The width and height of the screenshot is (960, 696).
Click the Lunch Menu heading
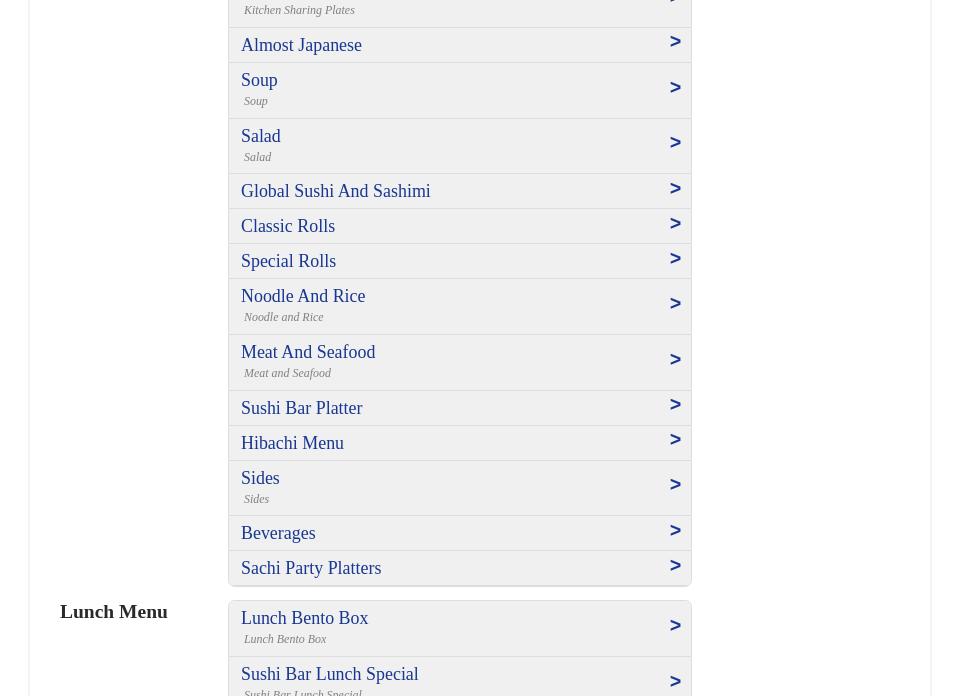113,611
